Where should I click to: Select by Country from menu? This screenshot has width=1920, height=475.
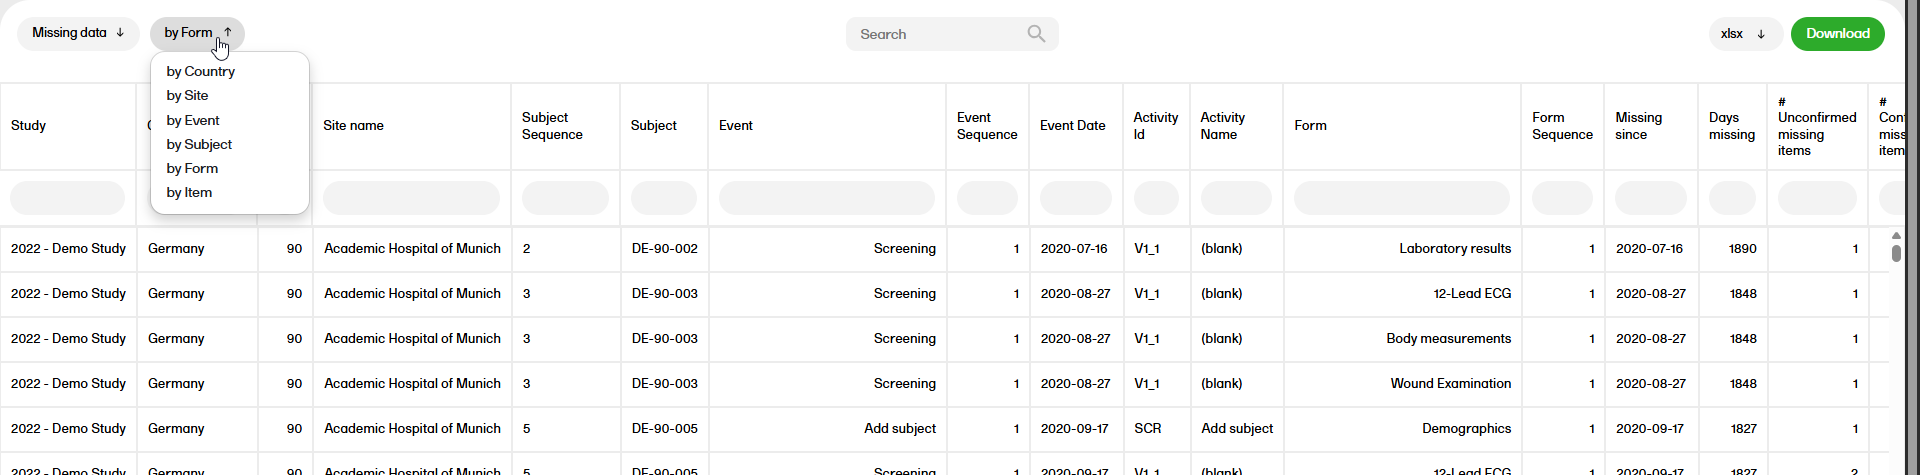pos(201,72)
